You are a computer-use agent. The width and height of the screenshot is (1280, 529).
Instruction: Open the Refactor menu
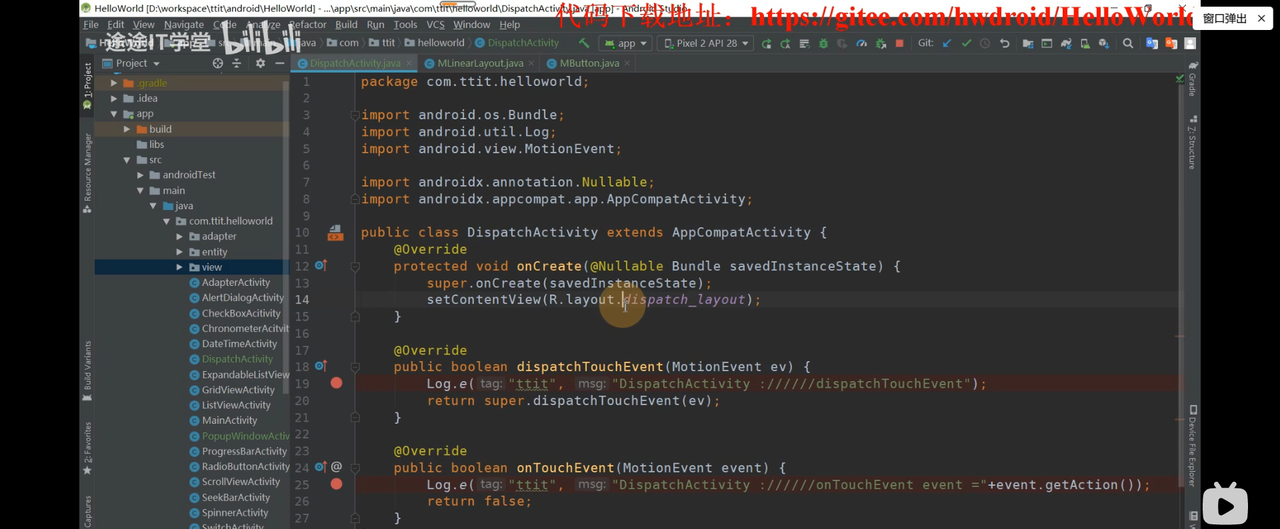(307, 24)
